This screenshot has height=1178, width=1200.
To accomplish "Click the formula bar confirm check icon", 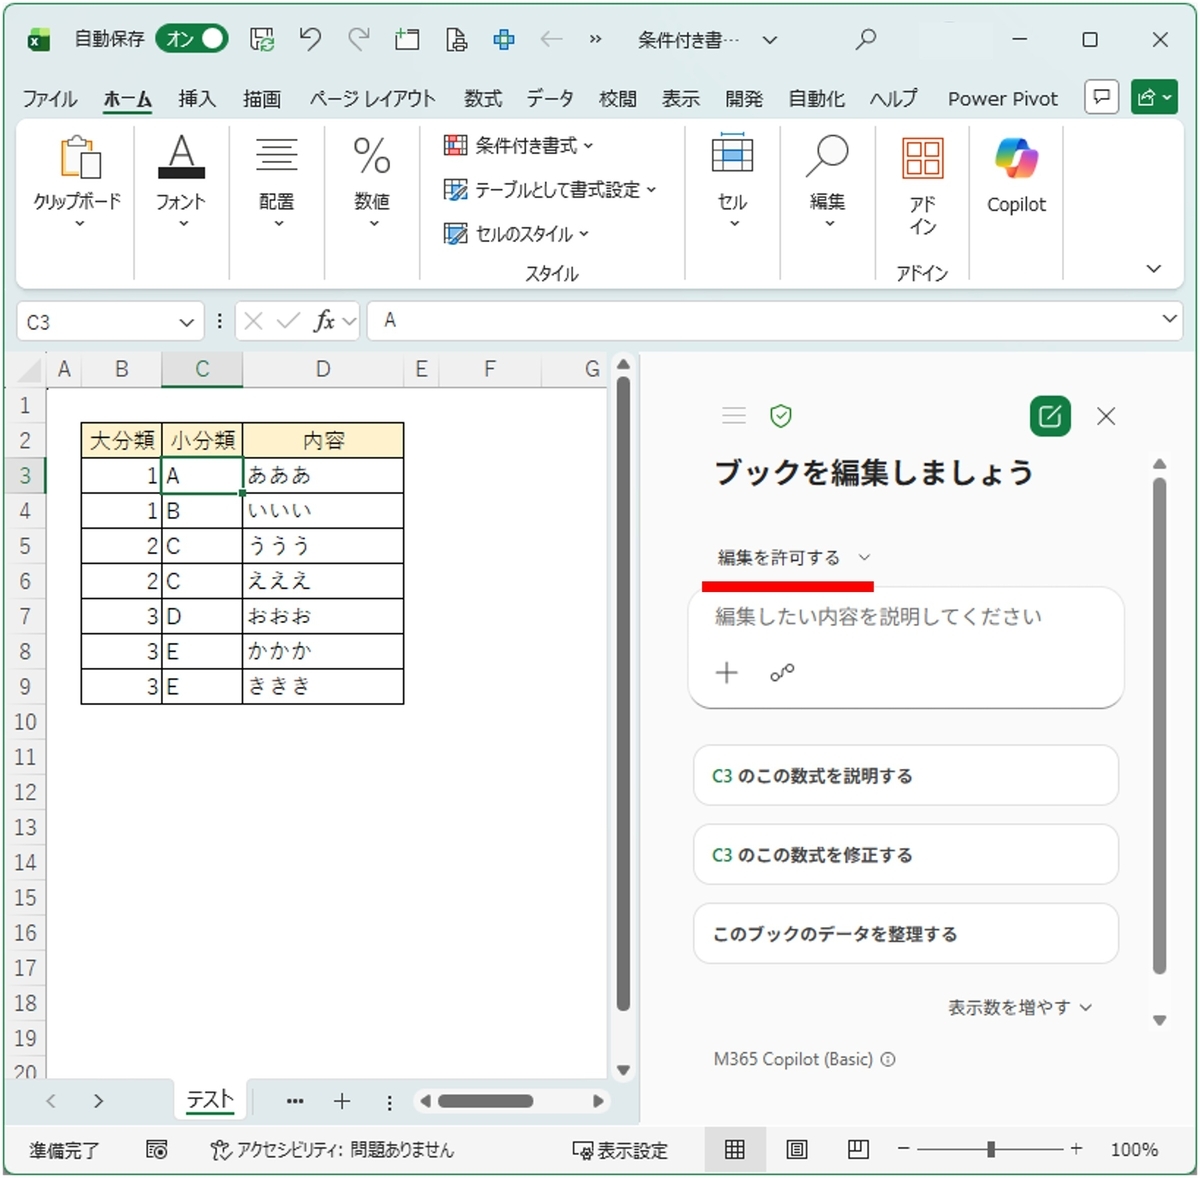I will tap(289, 321).
